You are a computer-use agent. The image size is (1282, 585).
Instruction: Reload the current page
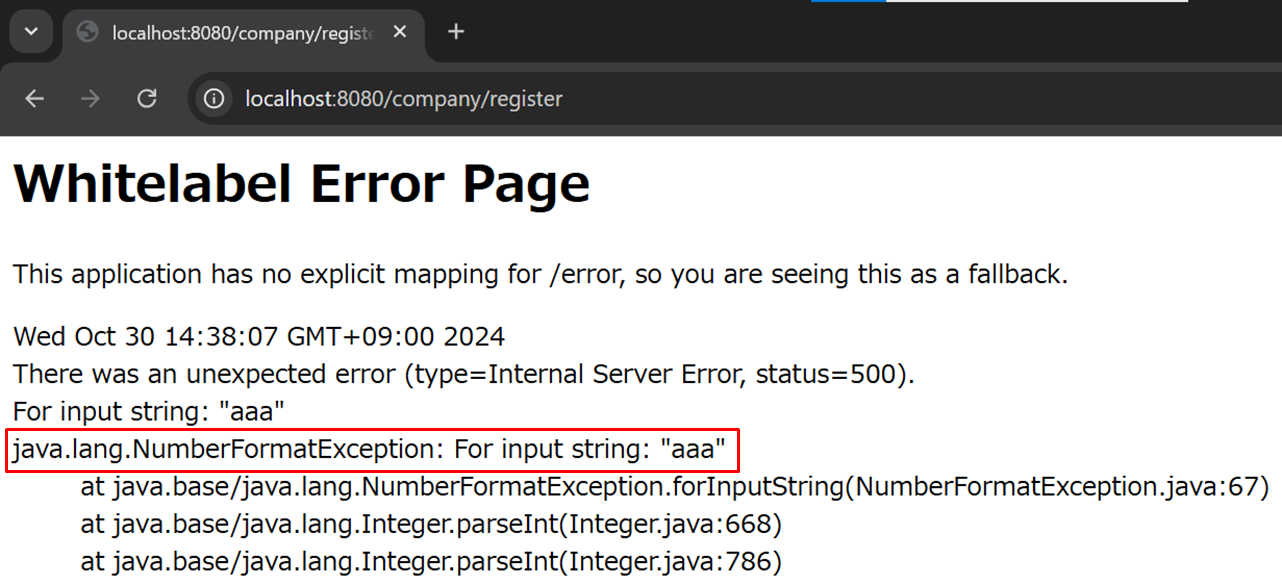click(147, 99)
